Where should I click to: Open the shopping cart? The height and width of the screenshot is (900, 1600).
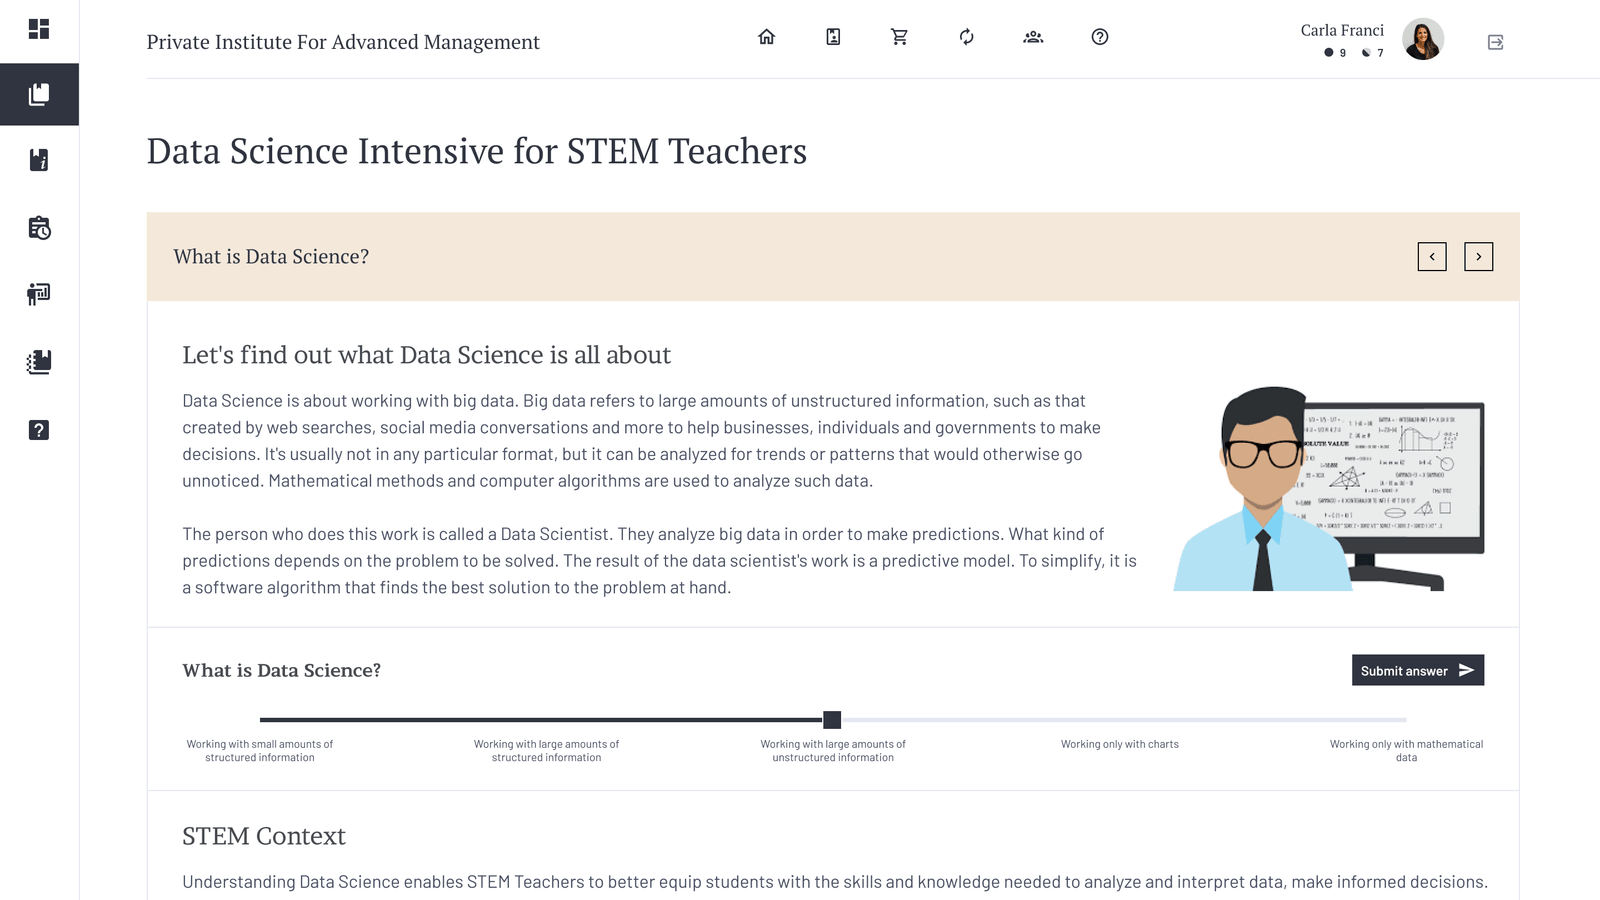(899, 37)
